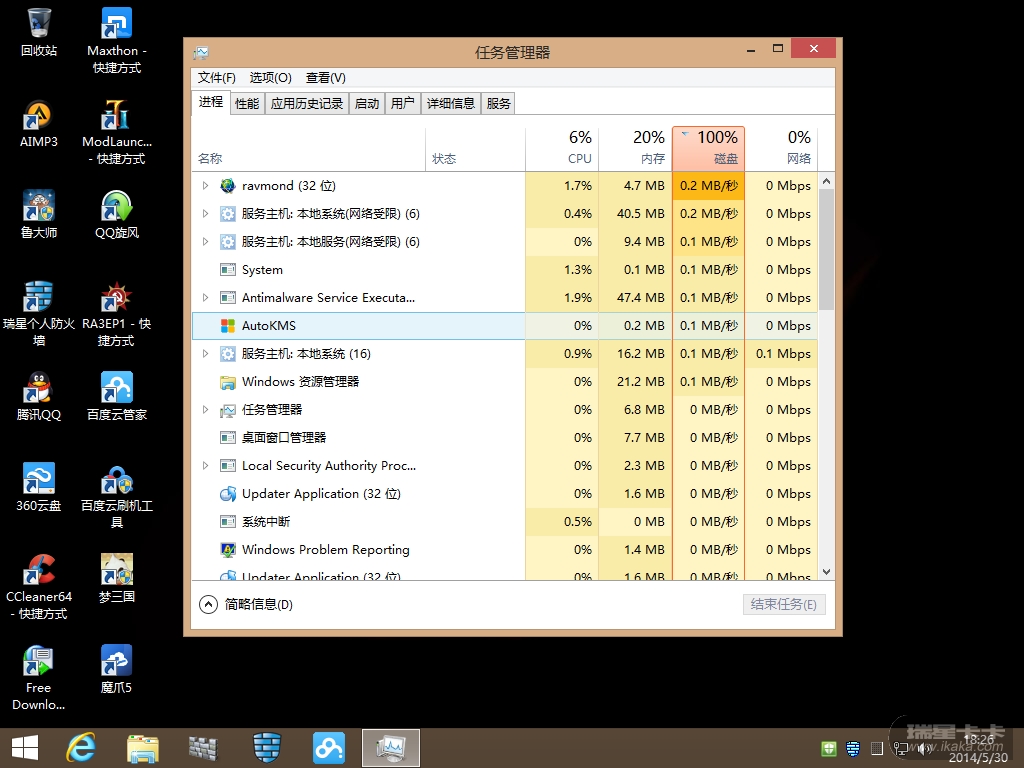Open CCleaner64 shortcut icon
1024x768 pixels.
click(x=39, y=586)
